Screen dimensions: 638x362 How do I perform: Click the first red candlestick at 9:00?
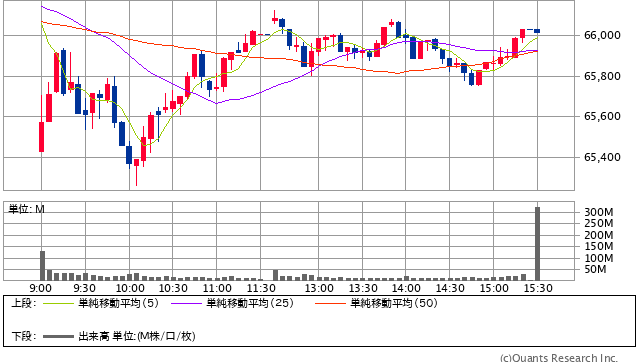click(x=42, y=137)
